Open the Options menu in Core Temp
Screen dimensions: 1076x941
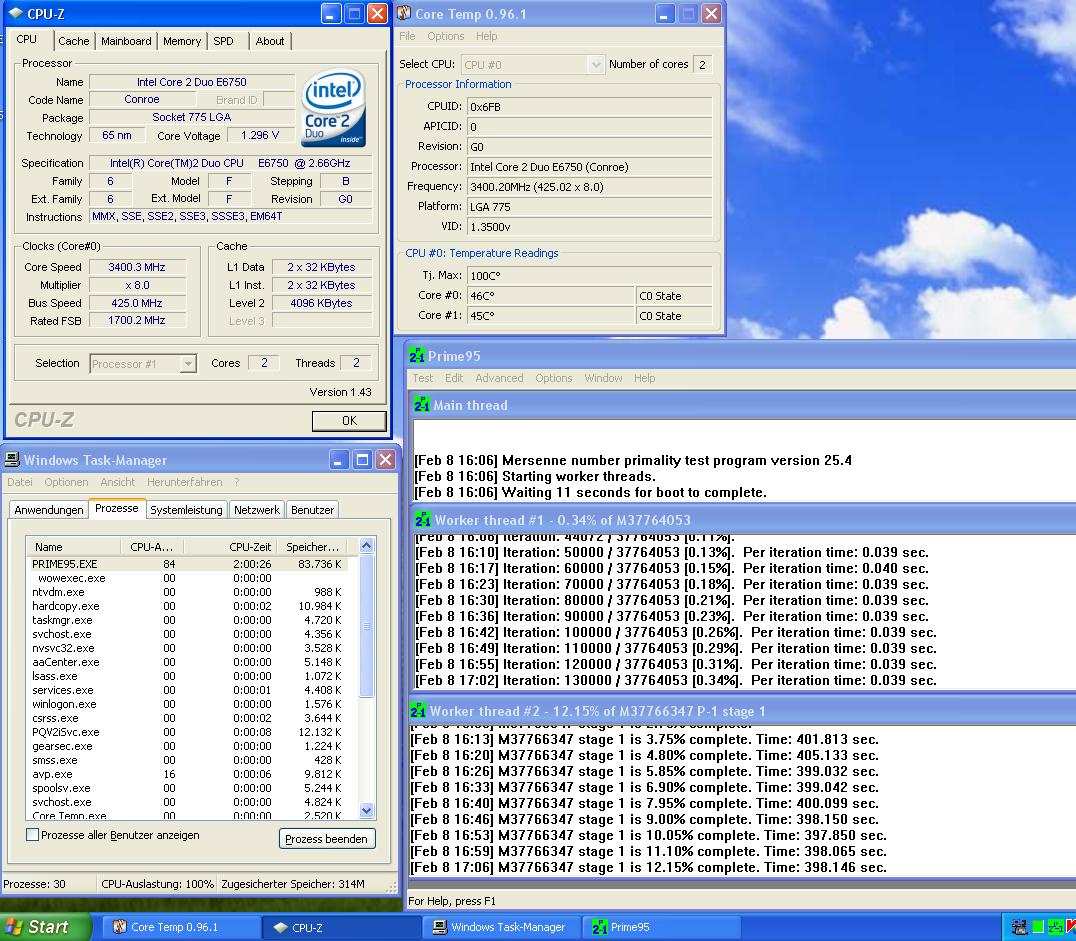click(x=445, y=36)
